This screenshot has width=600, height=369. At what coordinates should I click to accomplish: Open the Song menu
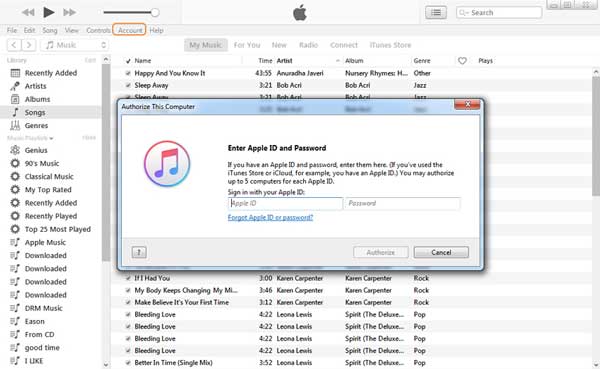(49, 30)
